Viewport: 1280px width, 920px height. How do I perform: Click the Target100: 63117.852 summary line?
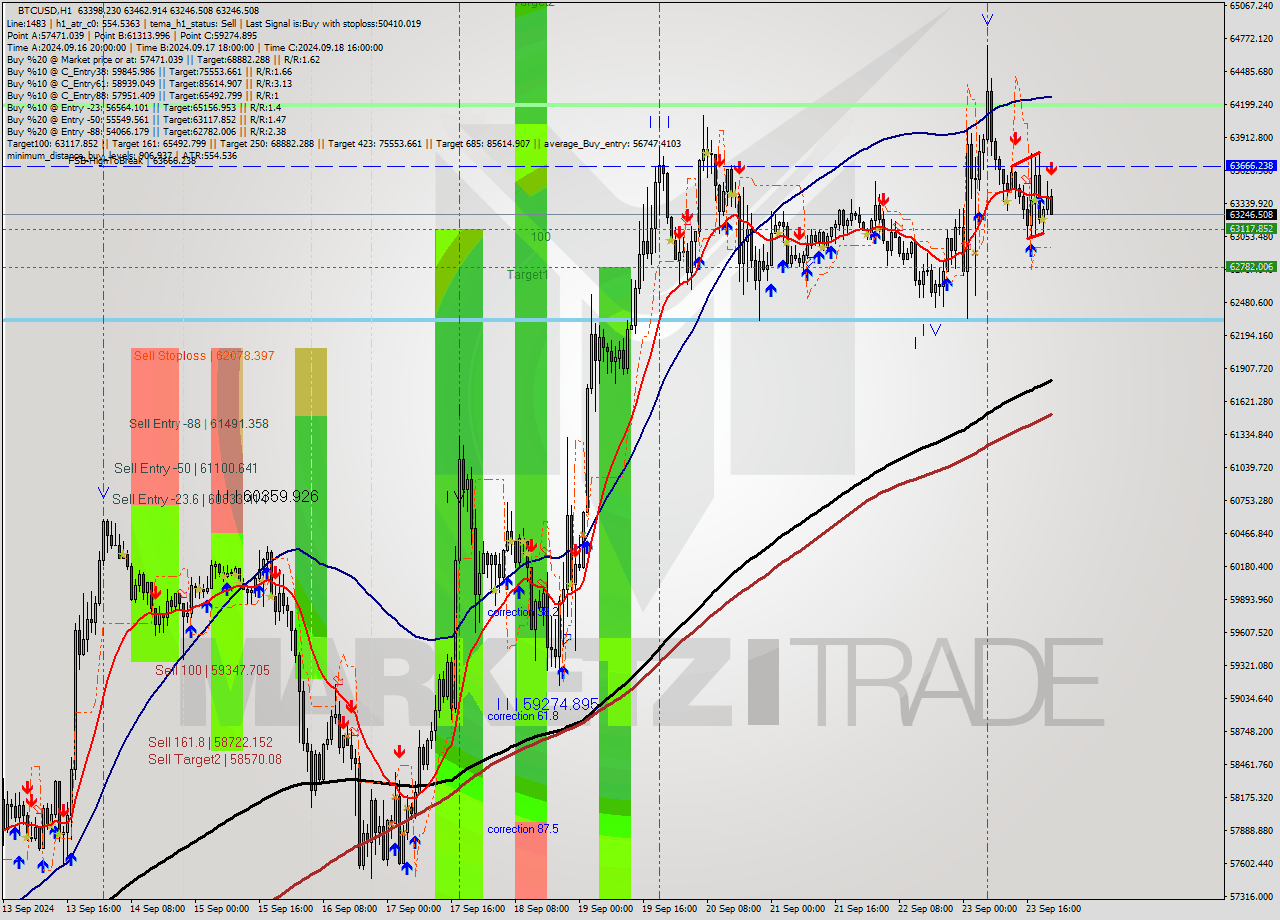point(343,143)
